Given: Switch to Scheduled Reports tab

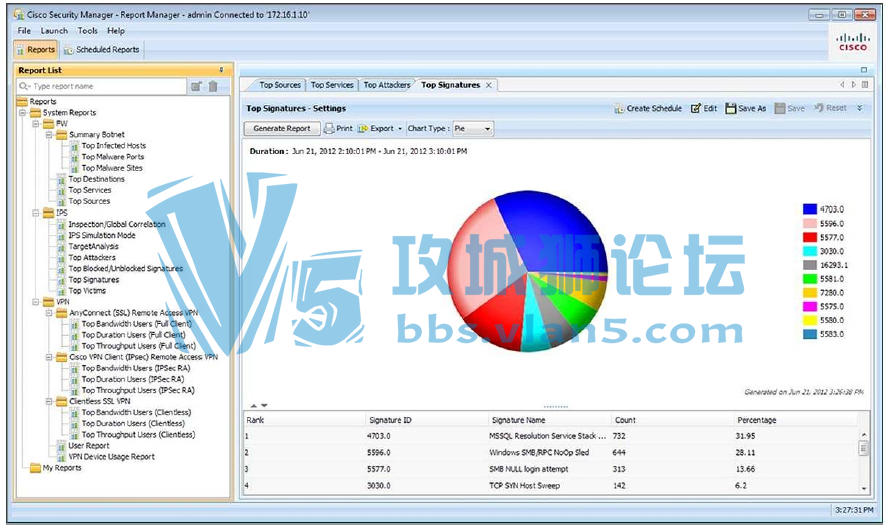Looking at the screenshot, I should pyautogui.click(x=101, y=50).
